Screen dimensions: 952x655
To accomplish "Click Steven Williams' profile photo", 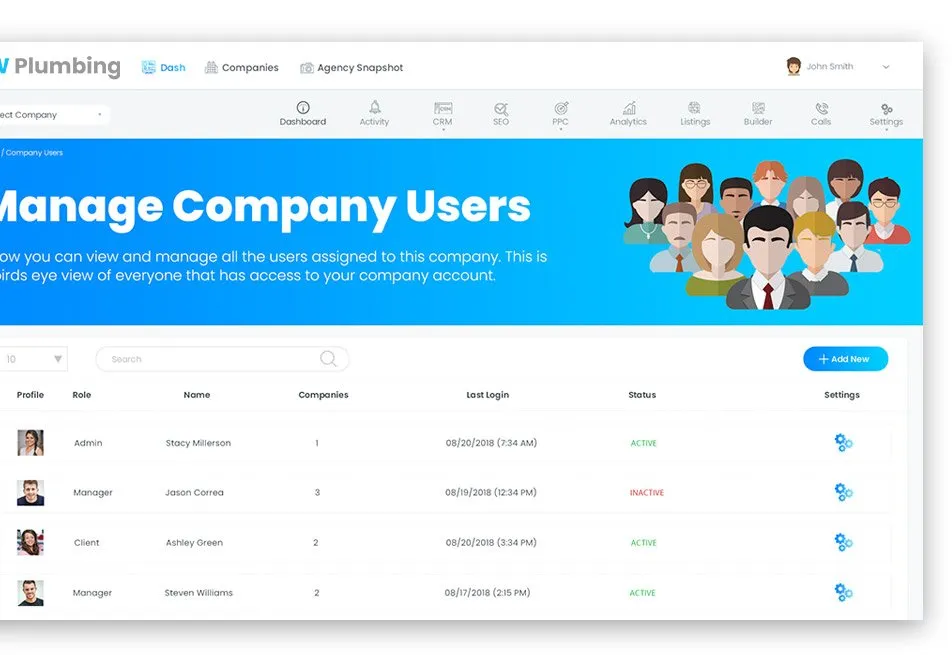I will click(x=30, y=592).
